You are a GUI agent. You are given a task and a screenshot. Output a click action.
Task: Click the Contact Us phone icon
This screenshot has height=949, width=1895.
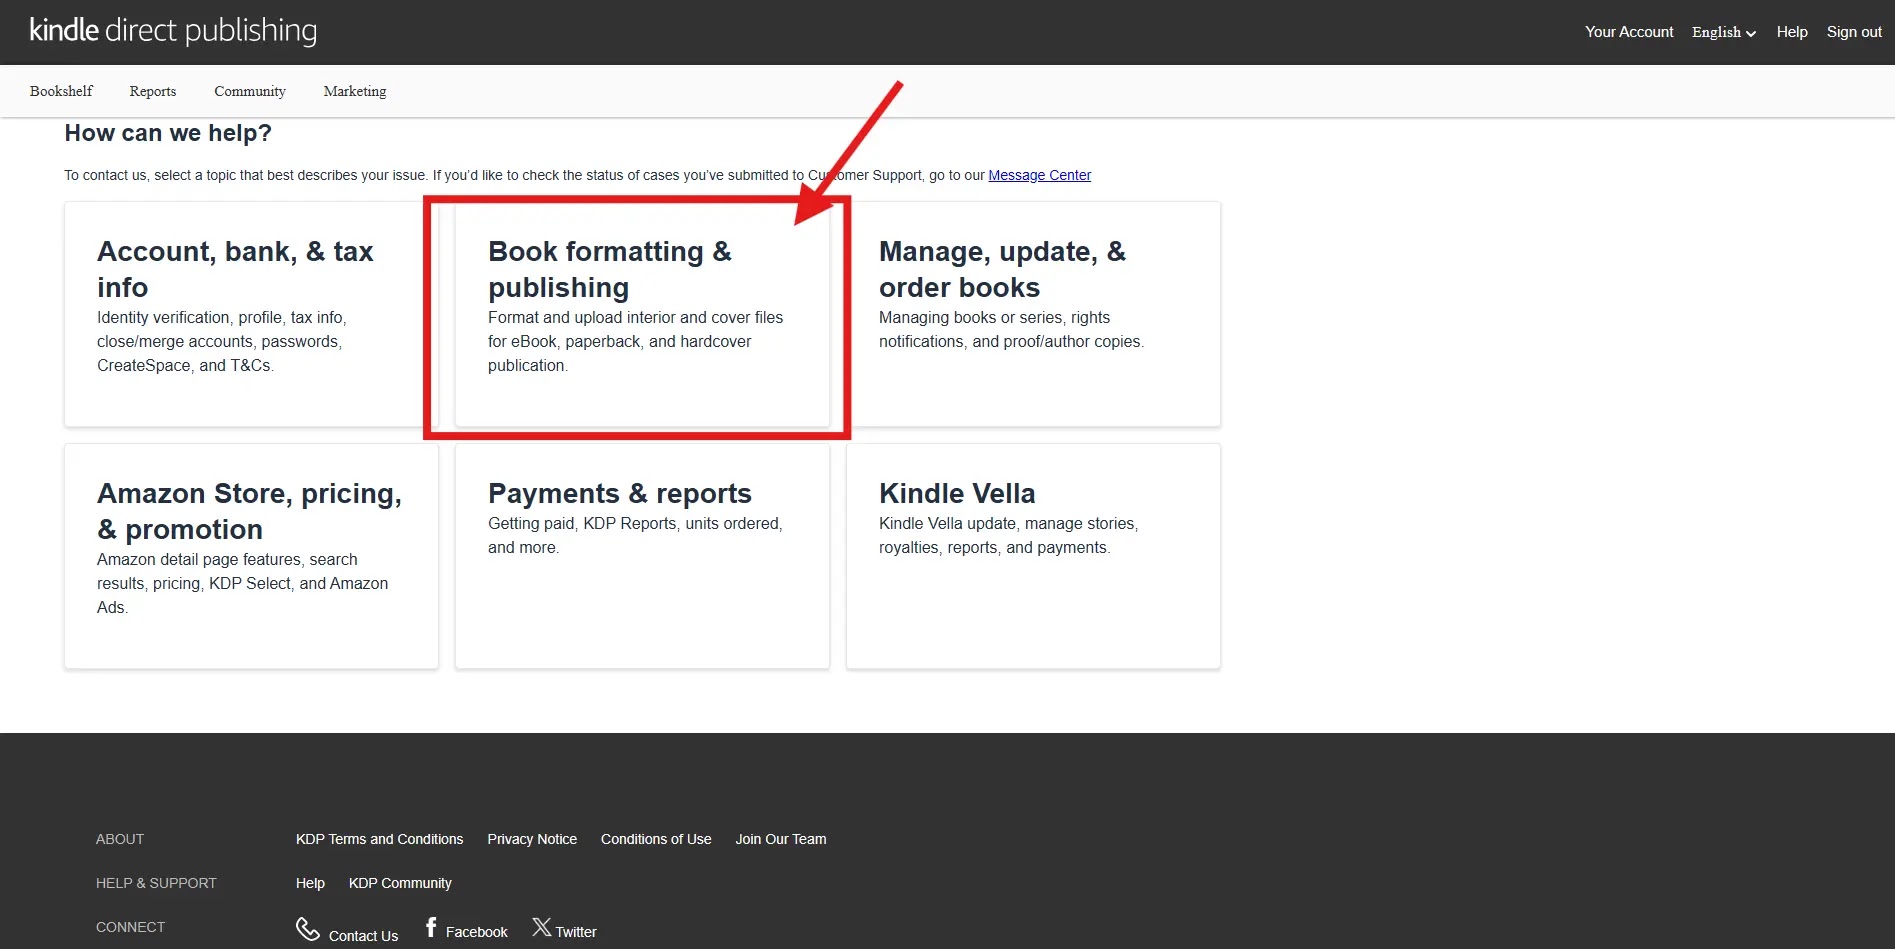(308, 929)
